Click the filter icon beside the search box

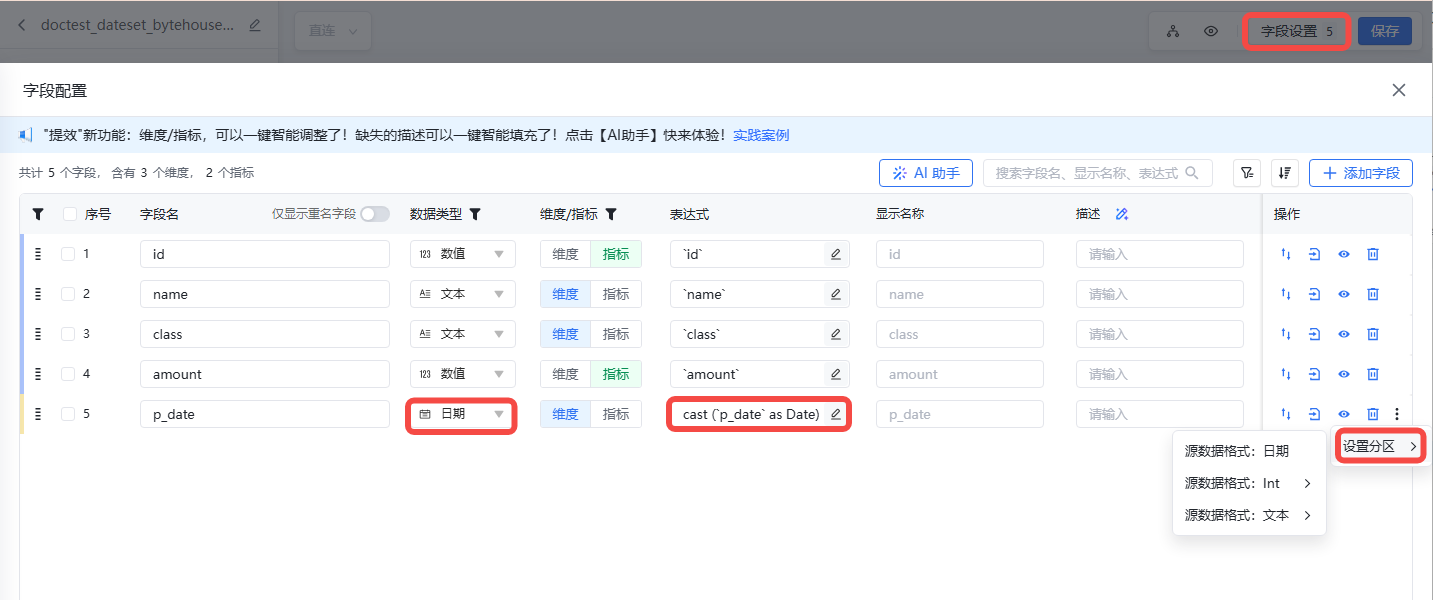[x=1246, y=173]
